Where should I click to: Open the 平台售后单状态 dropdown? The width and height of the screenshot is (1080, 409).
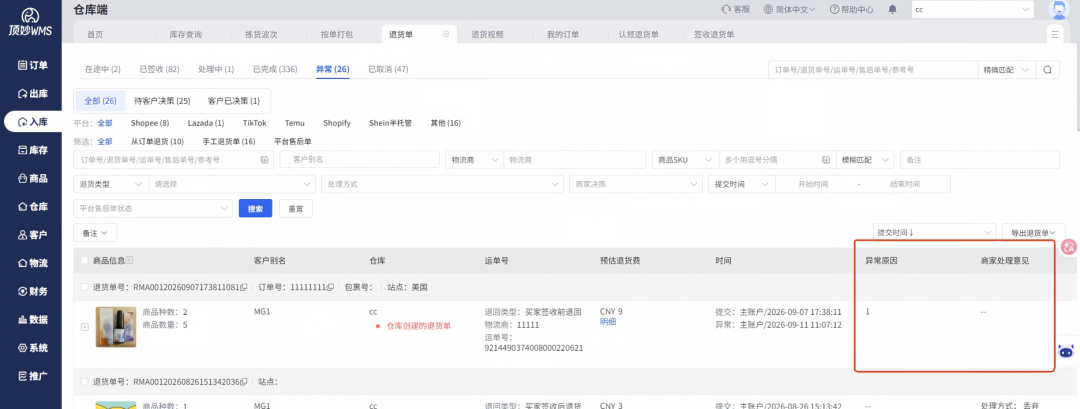point(153,208)
